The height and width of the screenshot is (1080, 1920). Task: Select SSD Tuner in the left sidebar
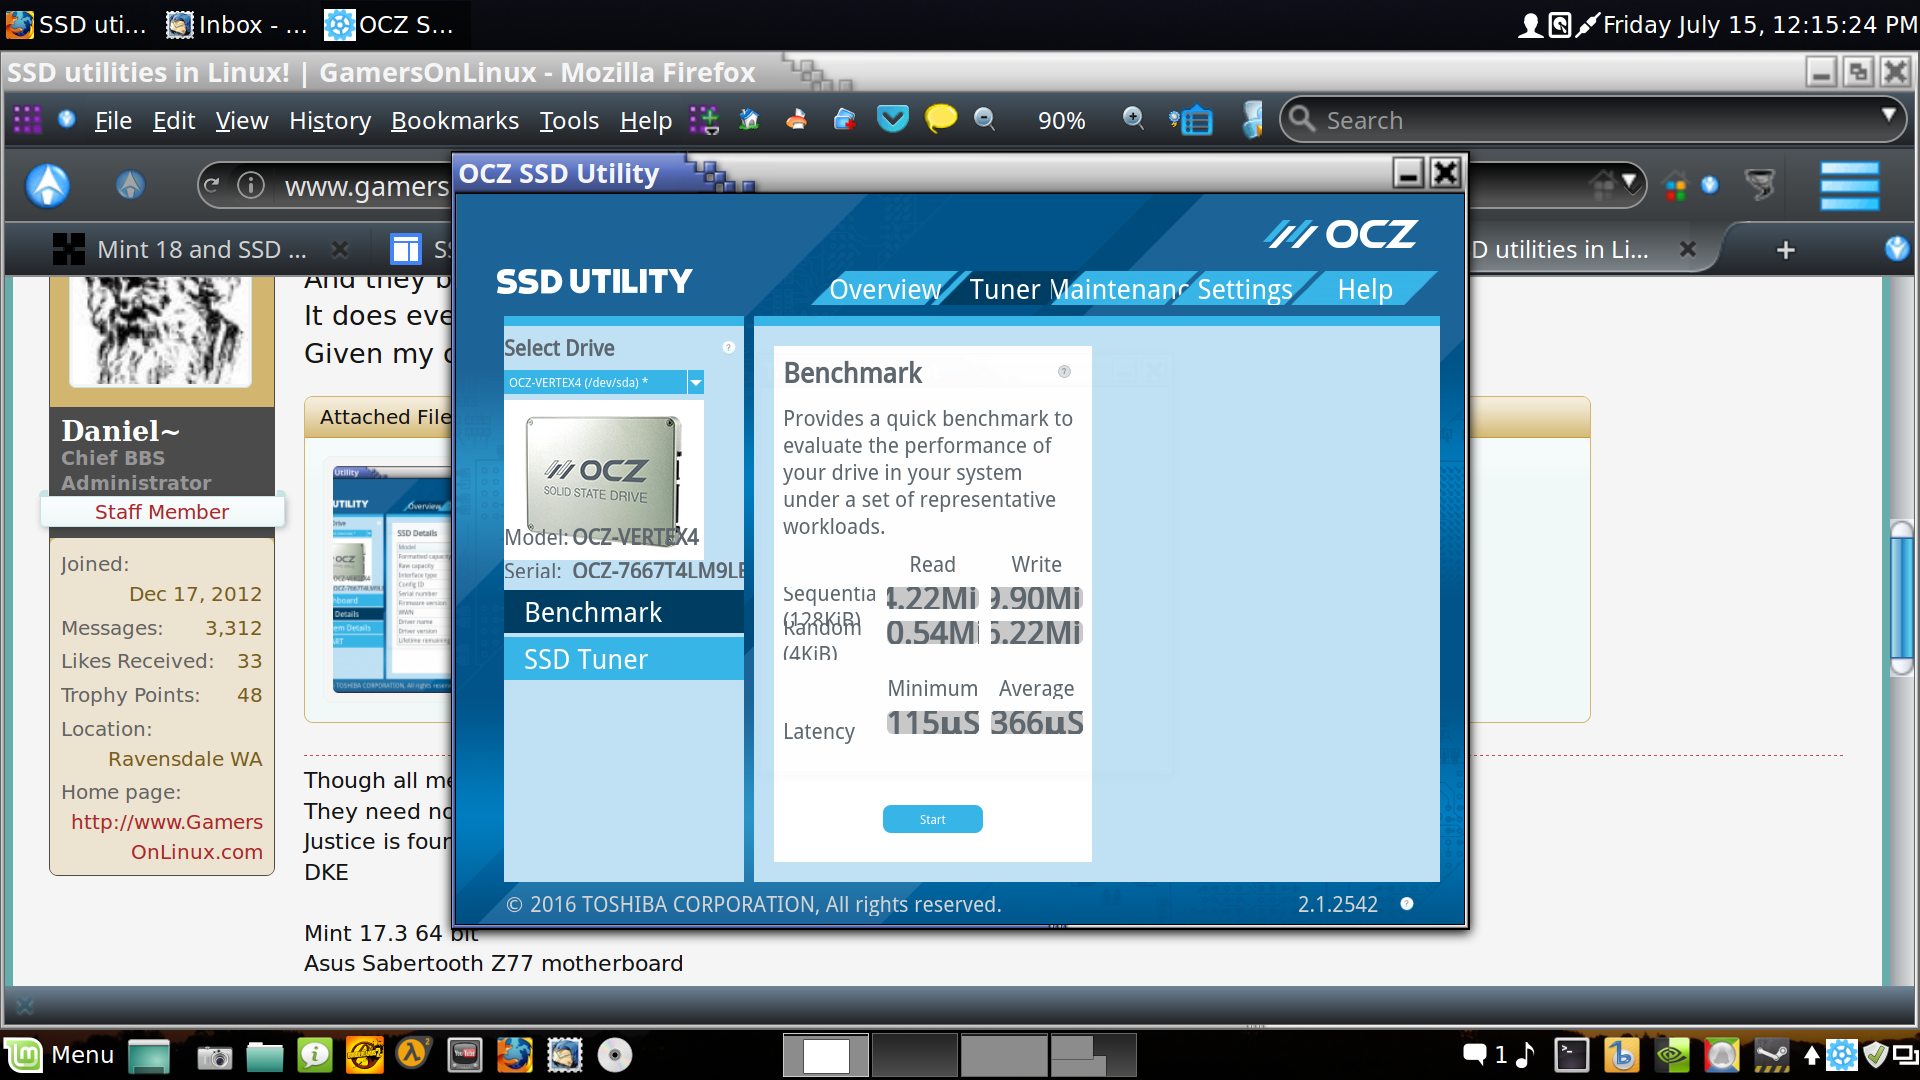[x=624, y=659]
